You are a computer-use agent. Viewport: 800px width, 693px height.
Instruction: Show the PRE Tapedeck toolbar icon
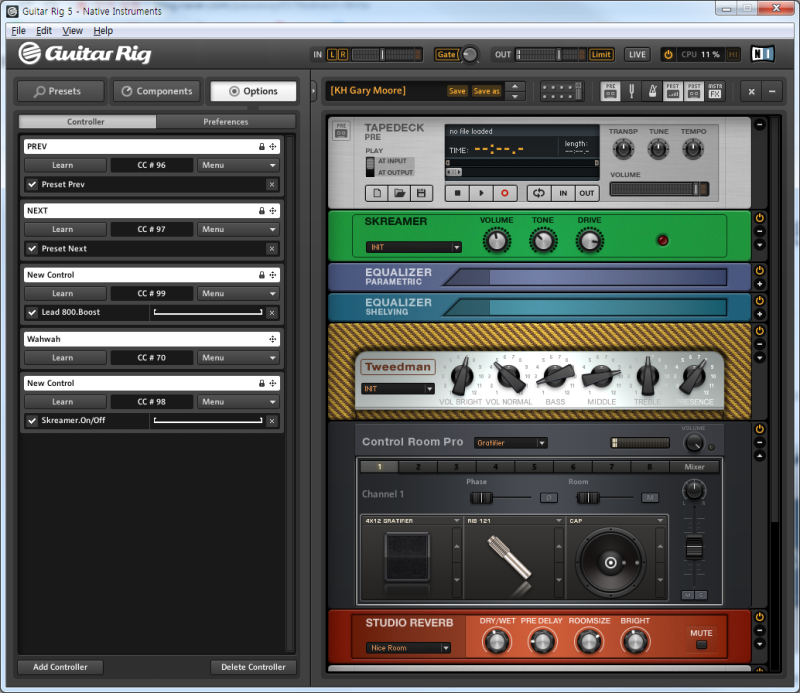pyautogui.click(x=610, y=91)
